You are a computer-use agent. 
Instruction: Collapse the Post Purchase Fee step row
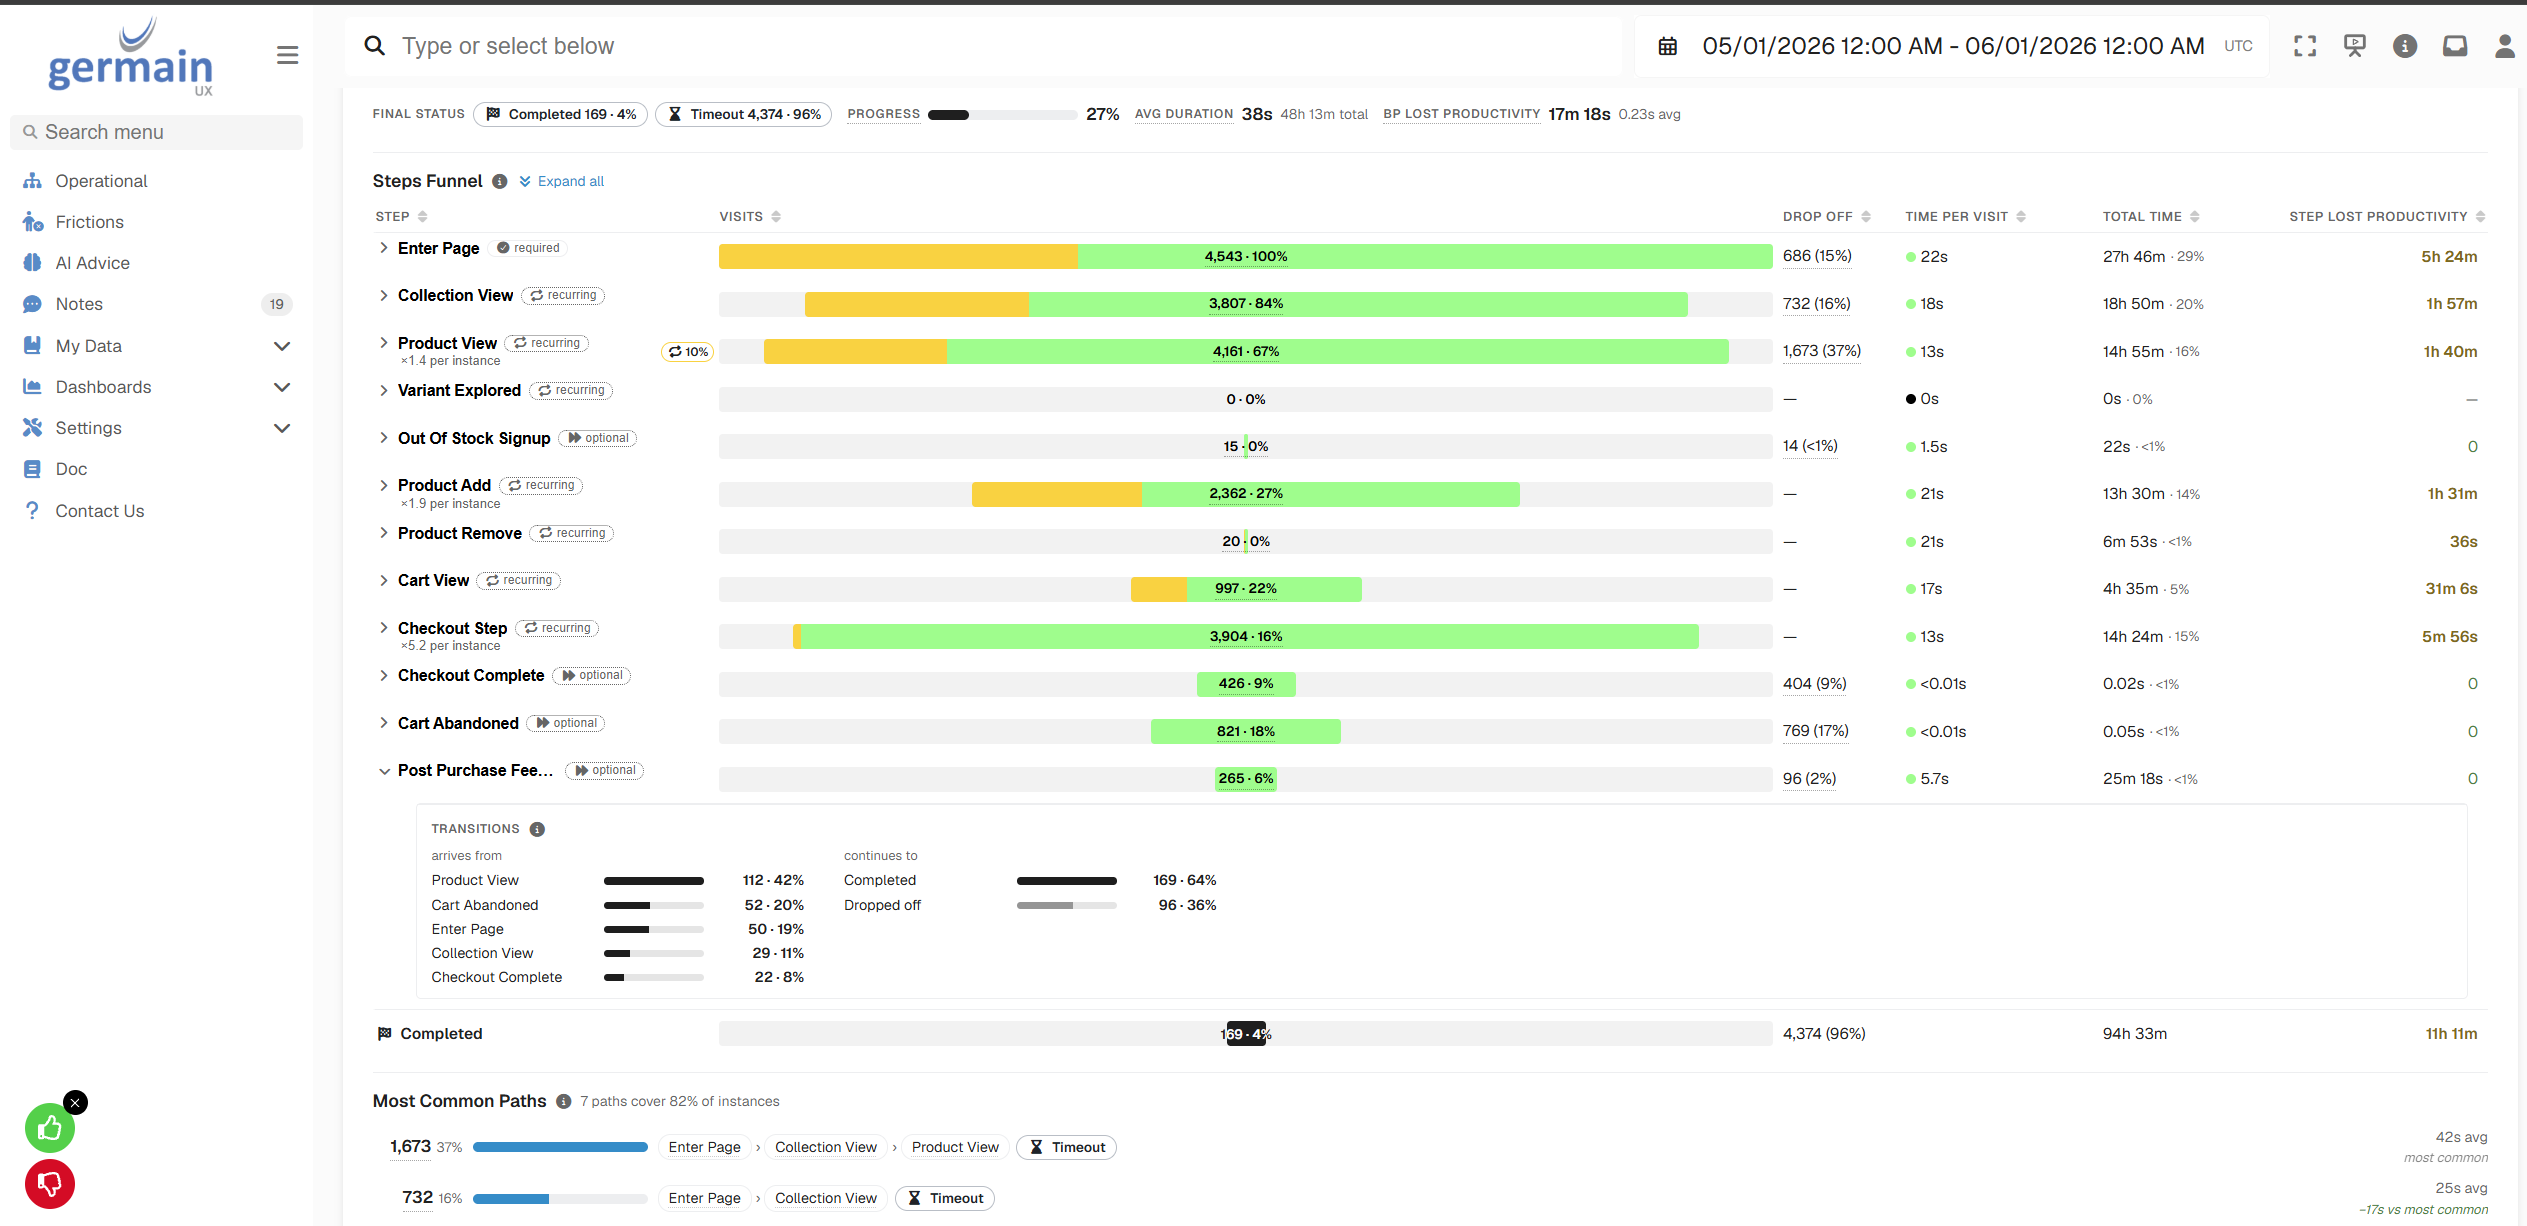[x=384, y=771]
